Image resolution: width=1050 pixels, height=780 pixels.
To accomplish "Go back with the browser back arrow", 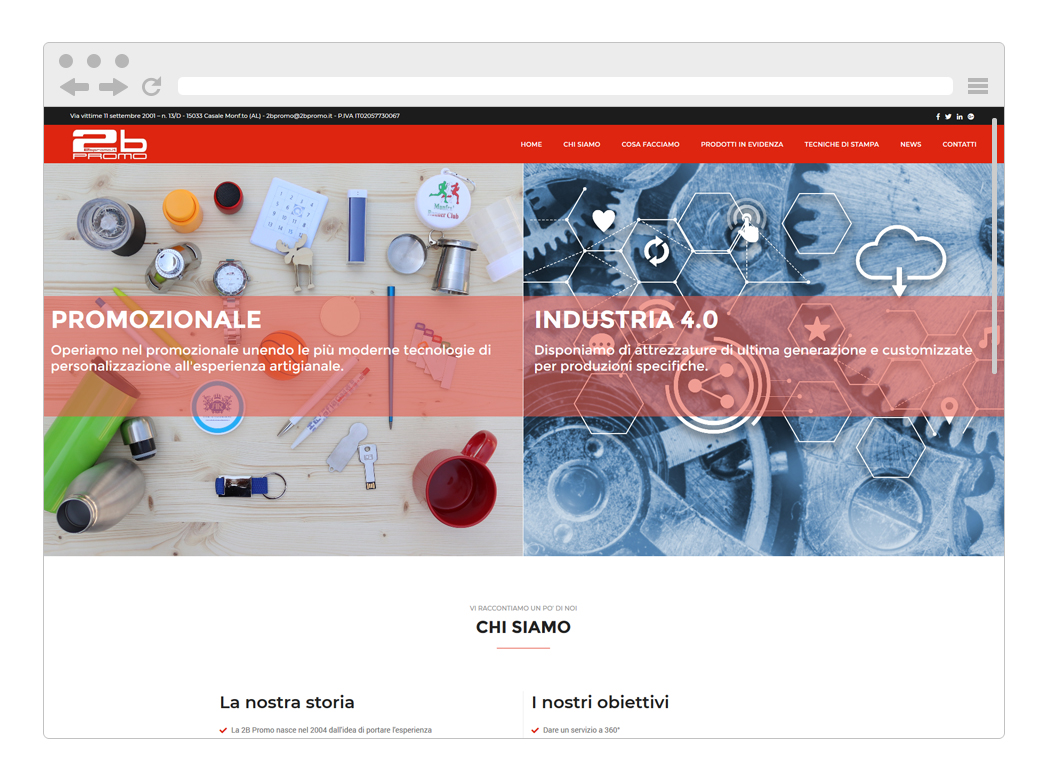I will click(74, 86).
